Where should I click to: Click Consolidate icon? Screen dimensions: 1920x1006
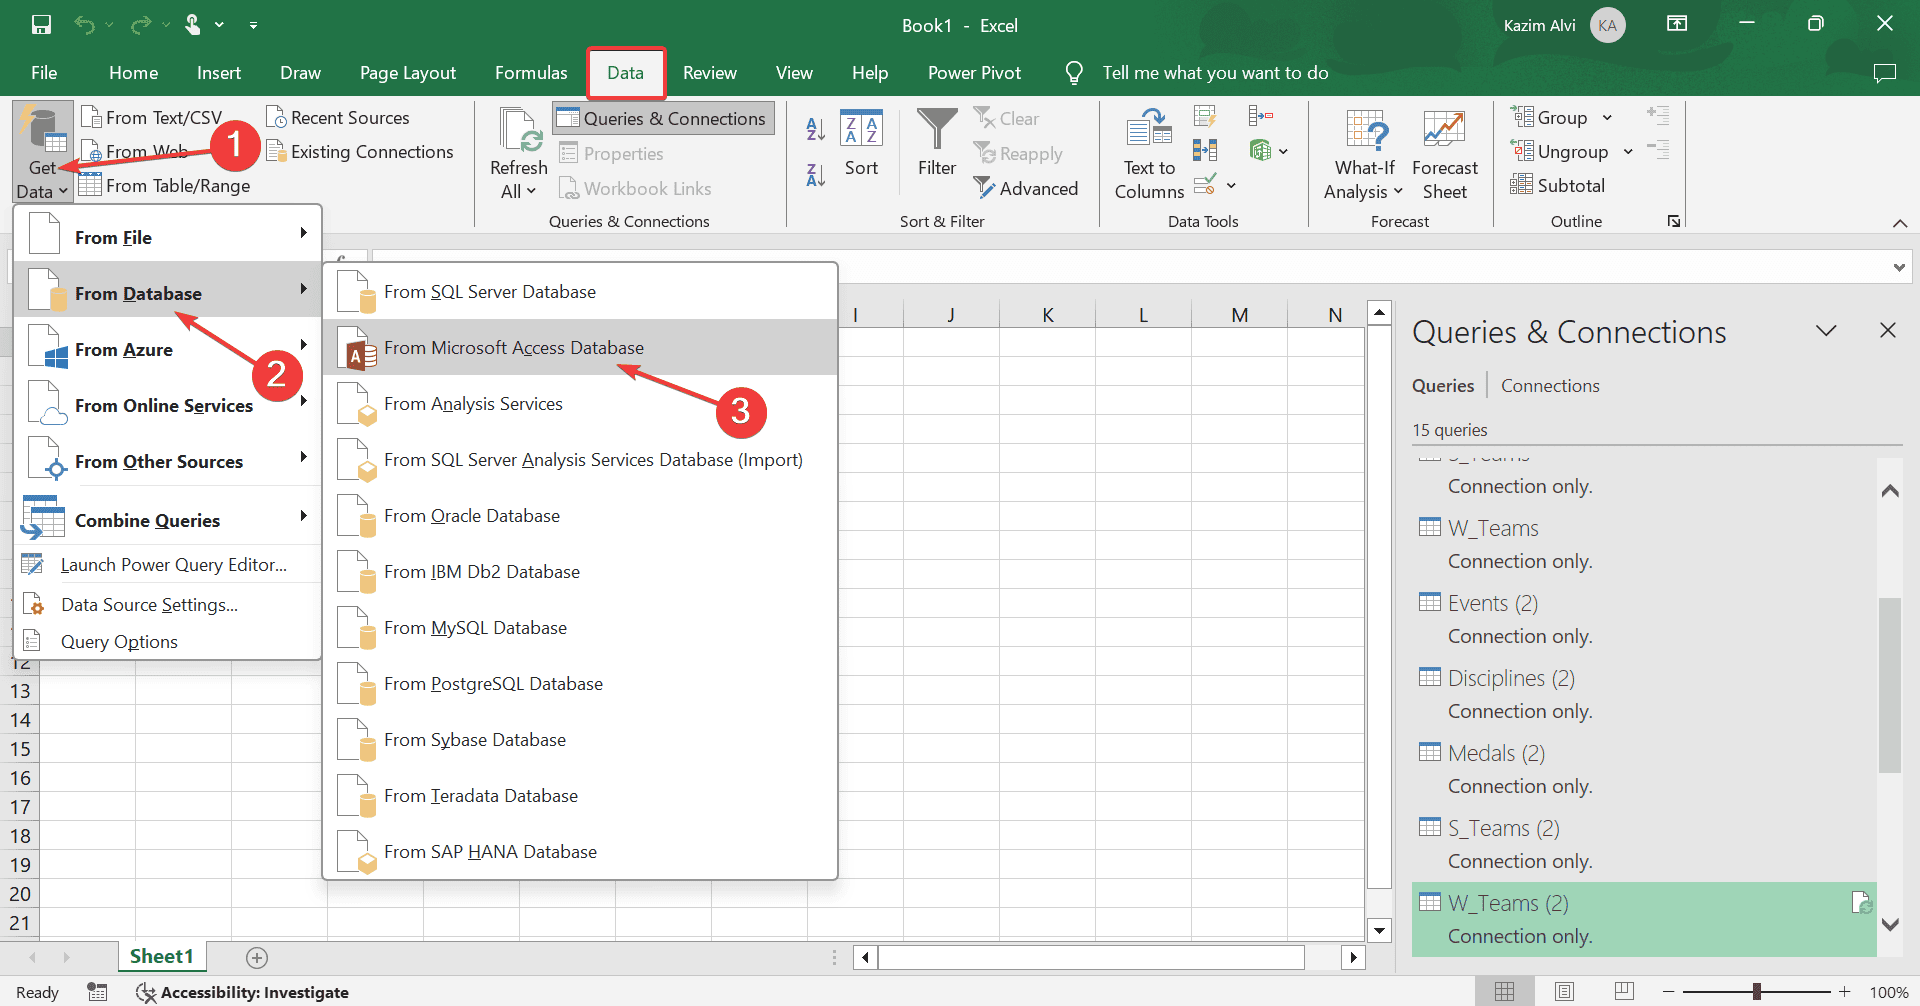point(1261,116)
